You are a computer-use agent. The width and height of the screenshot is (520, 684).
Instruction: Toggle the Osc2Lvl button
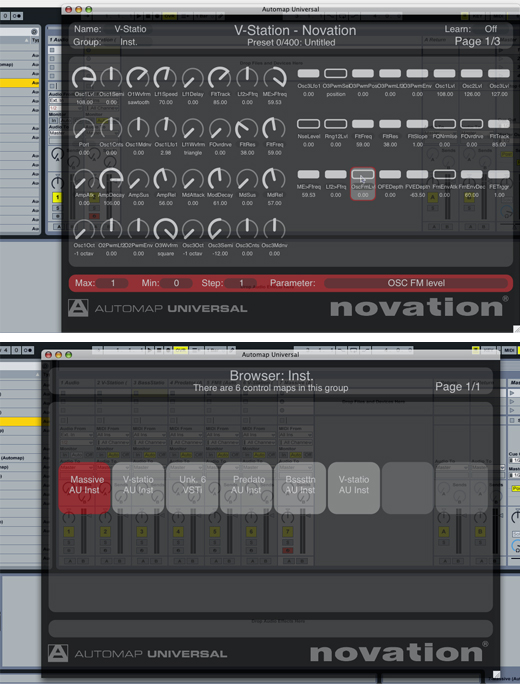472,73
